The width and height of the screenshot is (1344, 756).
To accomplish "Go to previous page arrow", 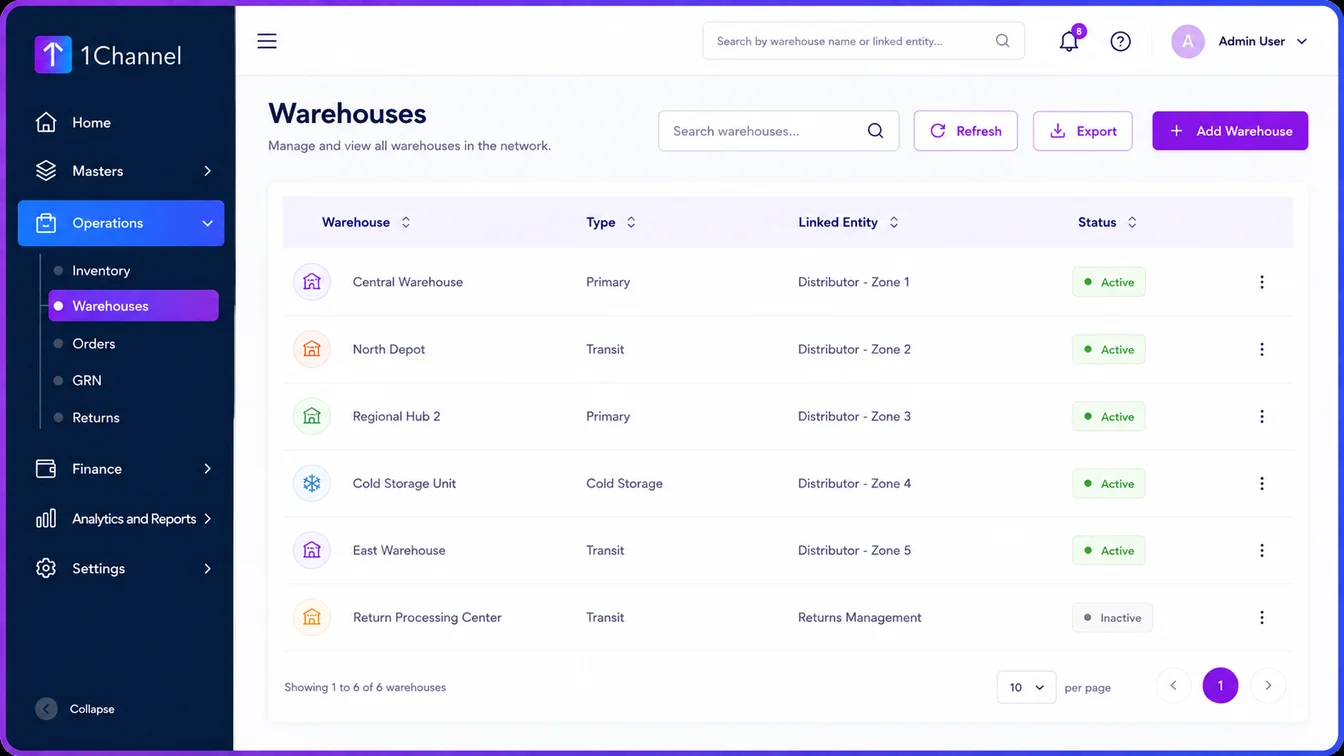I will 1173,685.
